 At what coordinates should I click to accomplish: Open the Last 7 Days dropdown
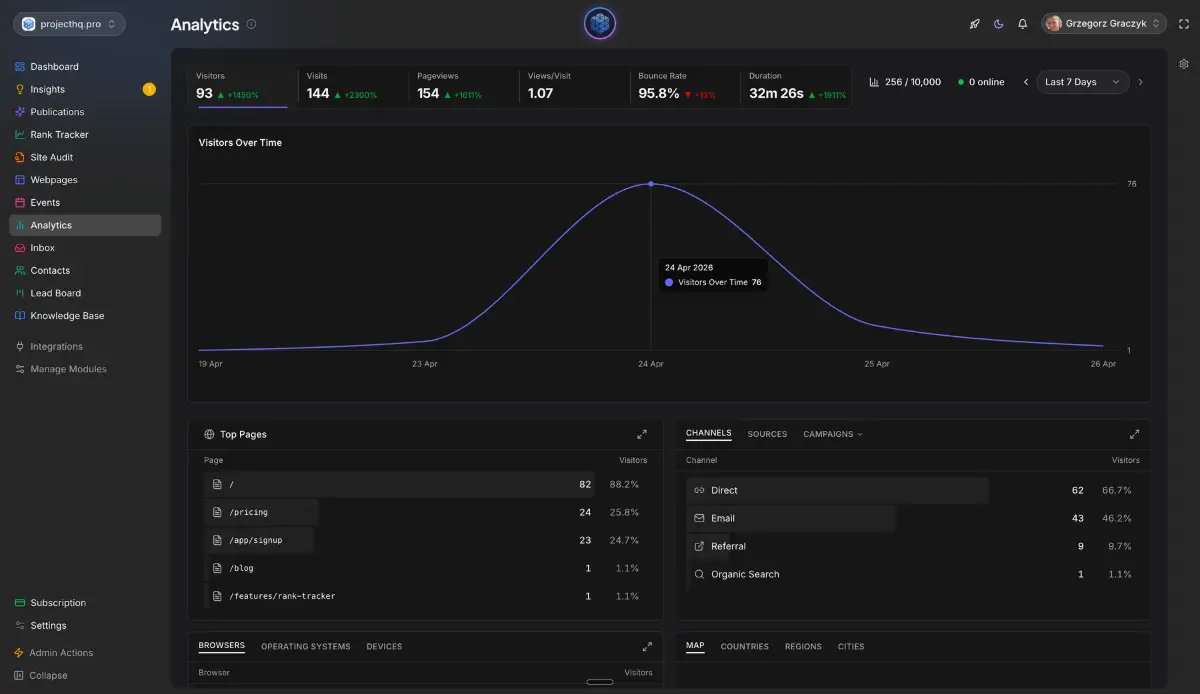(1084, 82)
